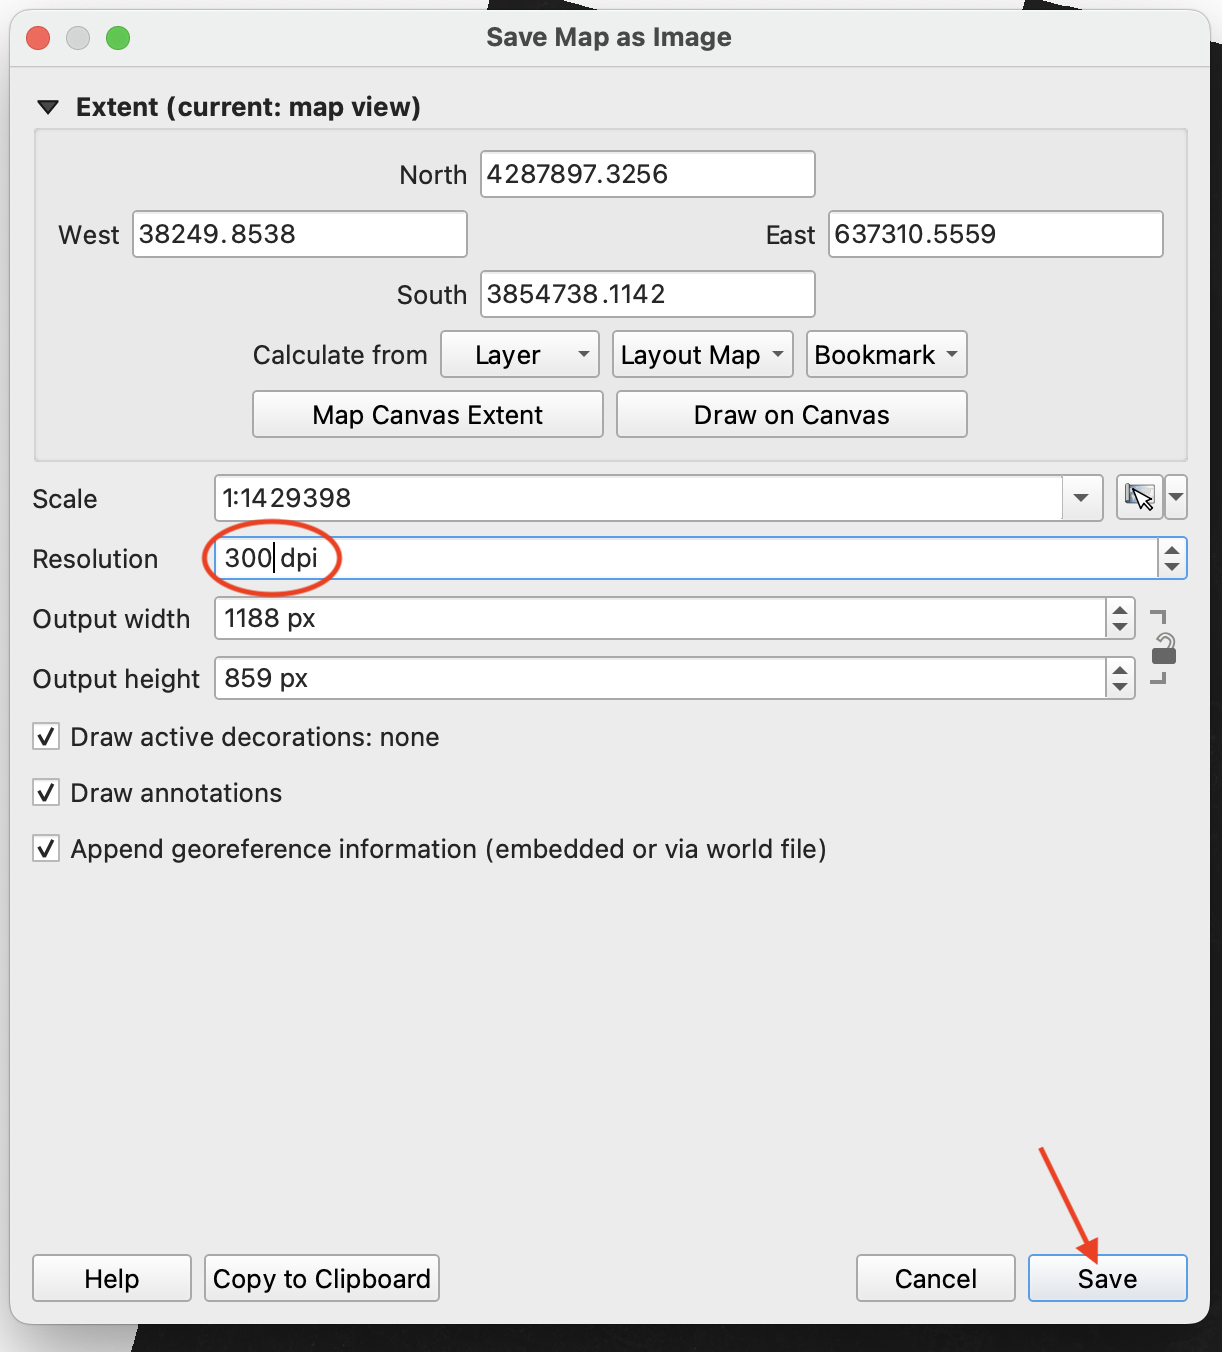Click the Cancel button

pyautogui.click(x=936, y=1279)
